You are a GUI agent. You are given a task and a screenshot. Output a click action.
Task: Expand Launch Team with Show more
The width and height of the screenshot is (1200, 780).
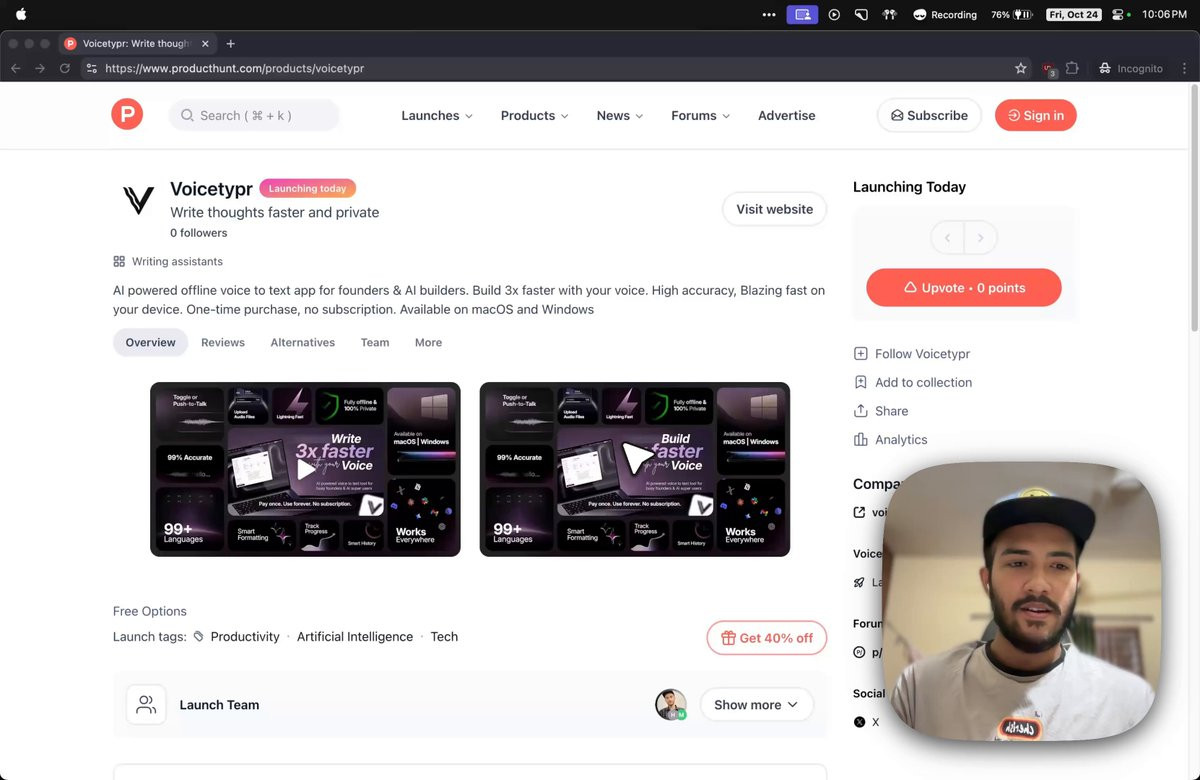click(x=756, y=704)
